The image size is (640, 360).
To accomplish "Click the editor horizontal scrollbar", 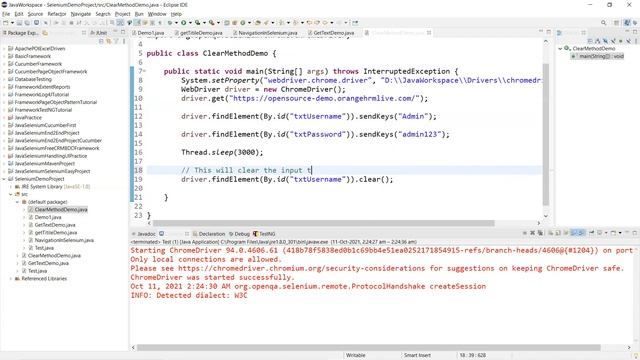I will click(323, 223).
